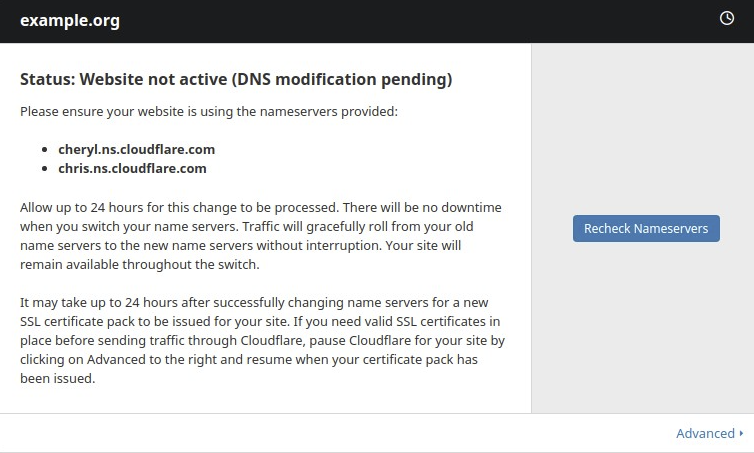Select the chris.ns.cloudflare.com nameserver text
Image resolution: width=754 pixels, height=453 pixels.
click(x=132, y=169)
